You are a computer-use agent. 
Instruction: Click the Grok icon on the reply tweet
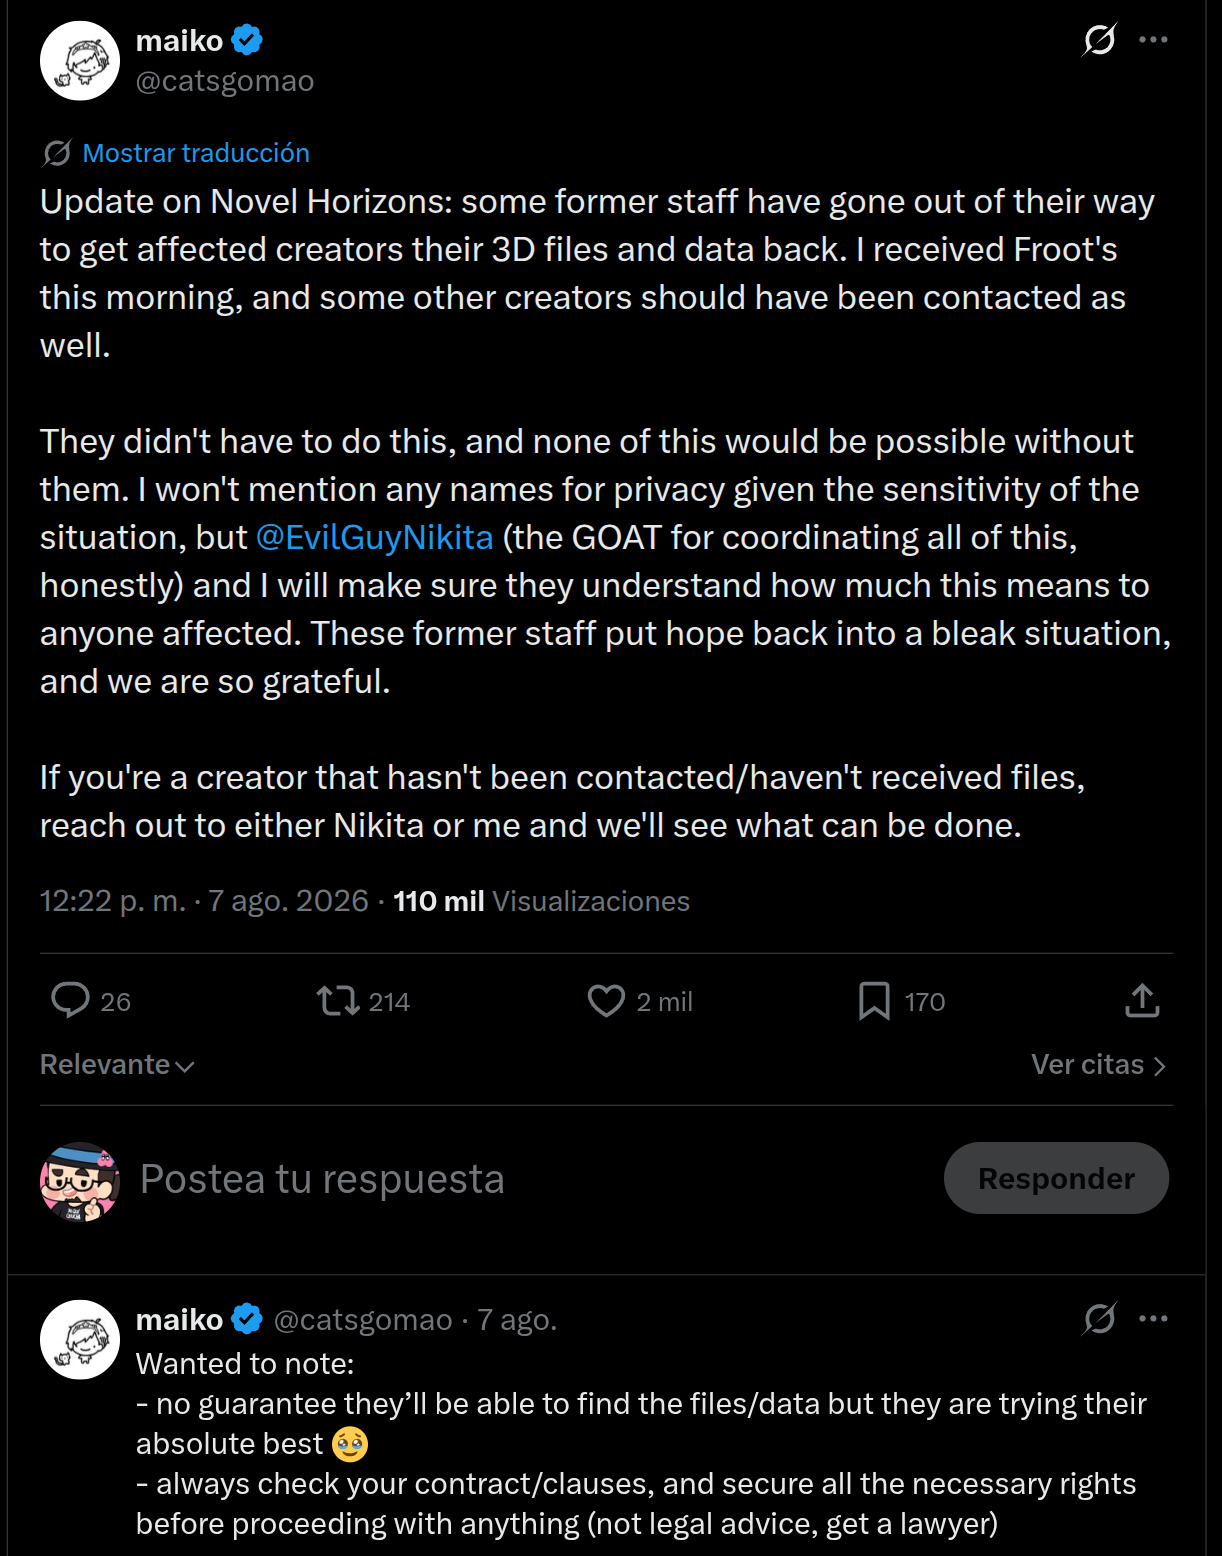1099,1319
